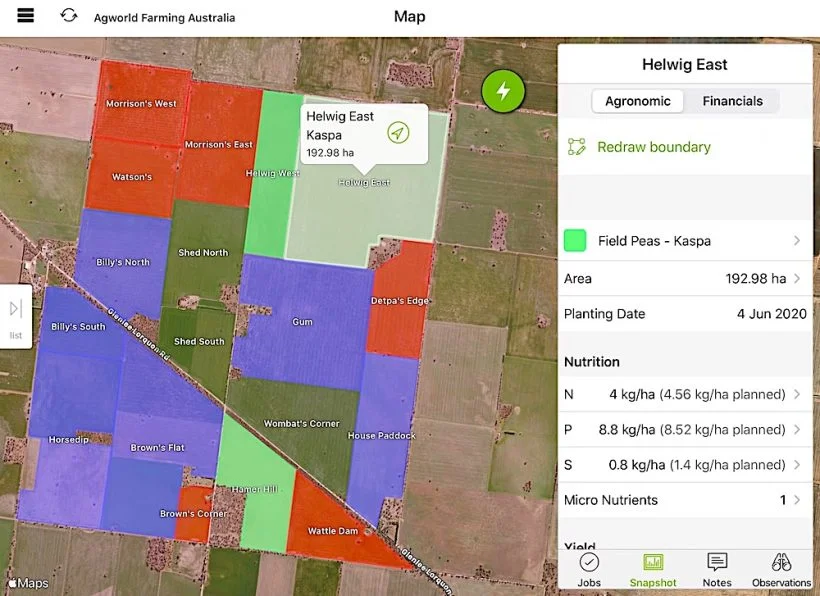The width and height of the screenshot is (820, 596).
Task: Click the green Field Peas color swatch
Action: [x=575, y=240]
